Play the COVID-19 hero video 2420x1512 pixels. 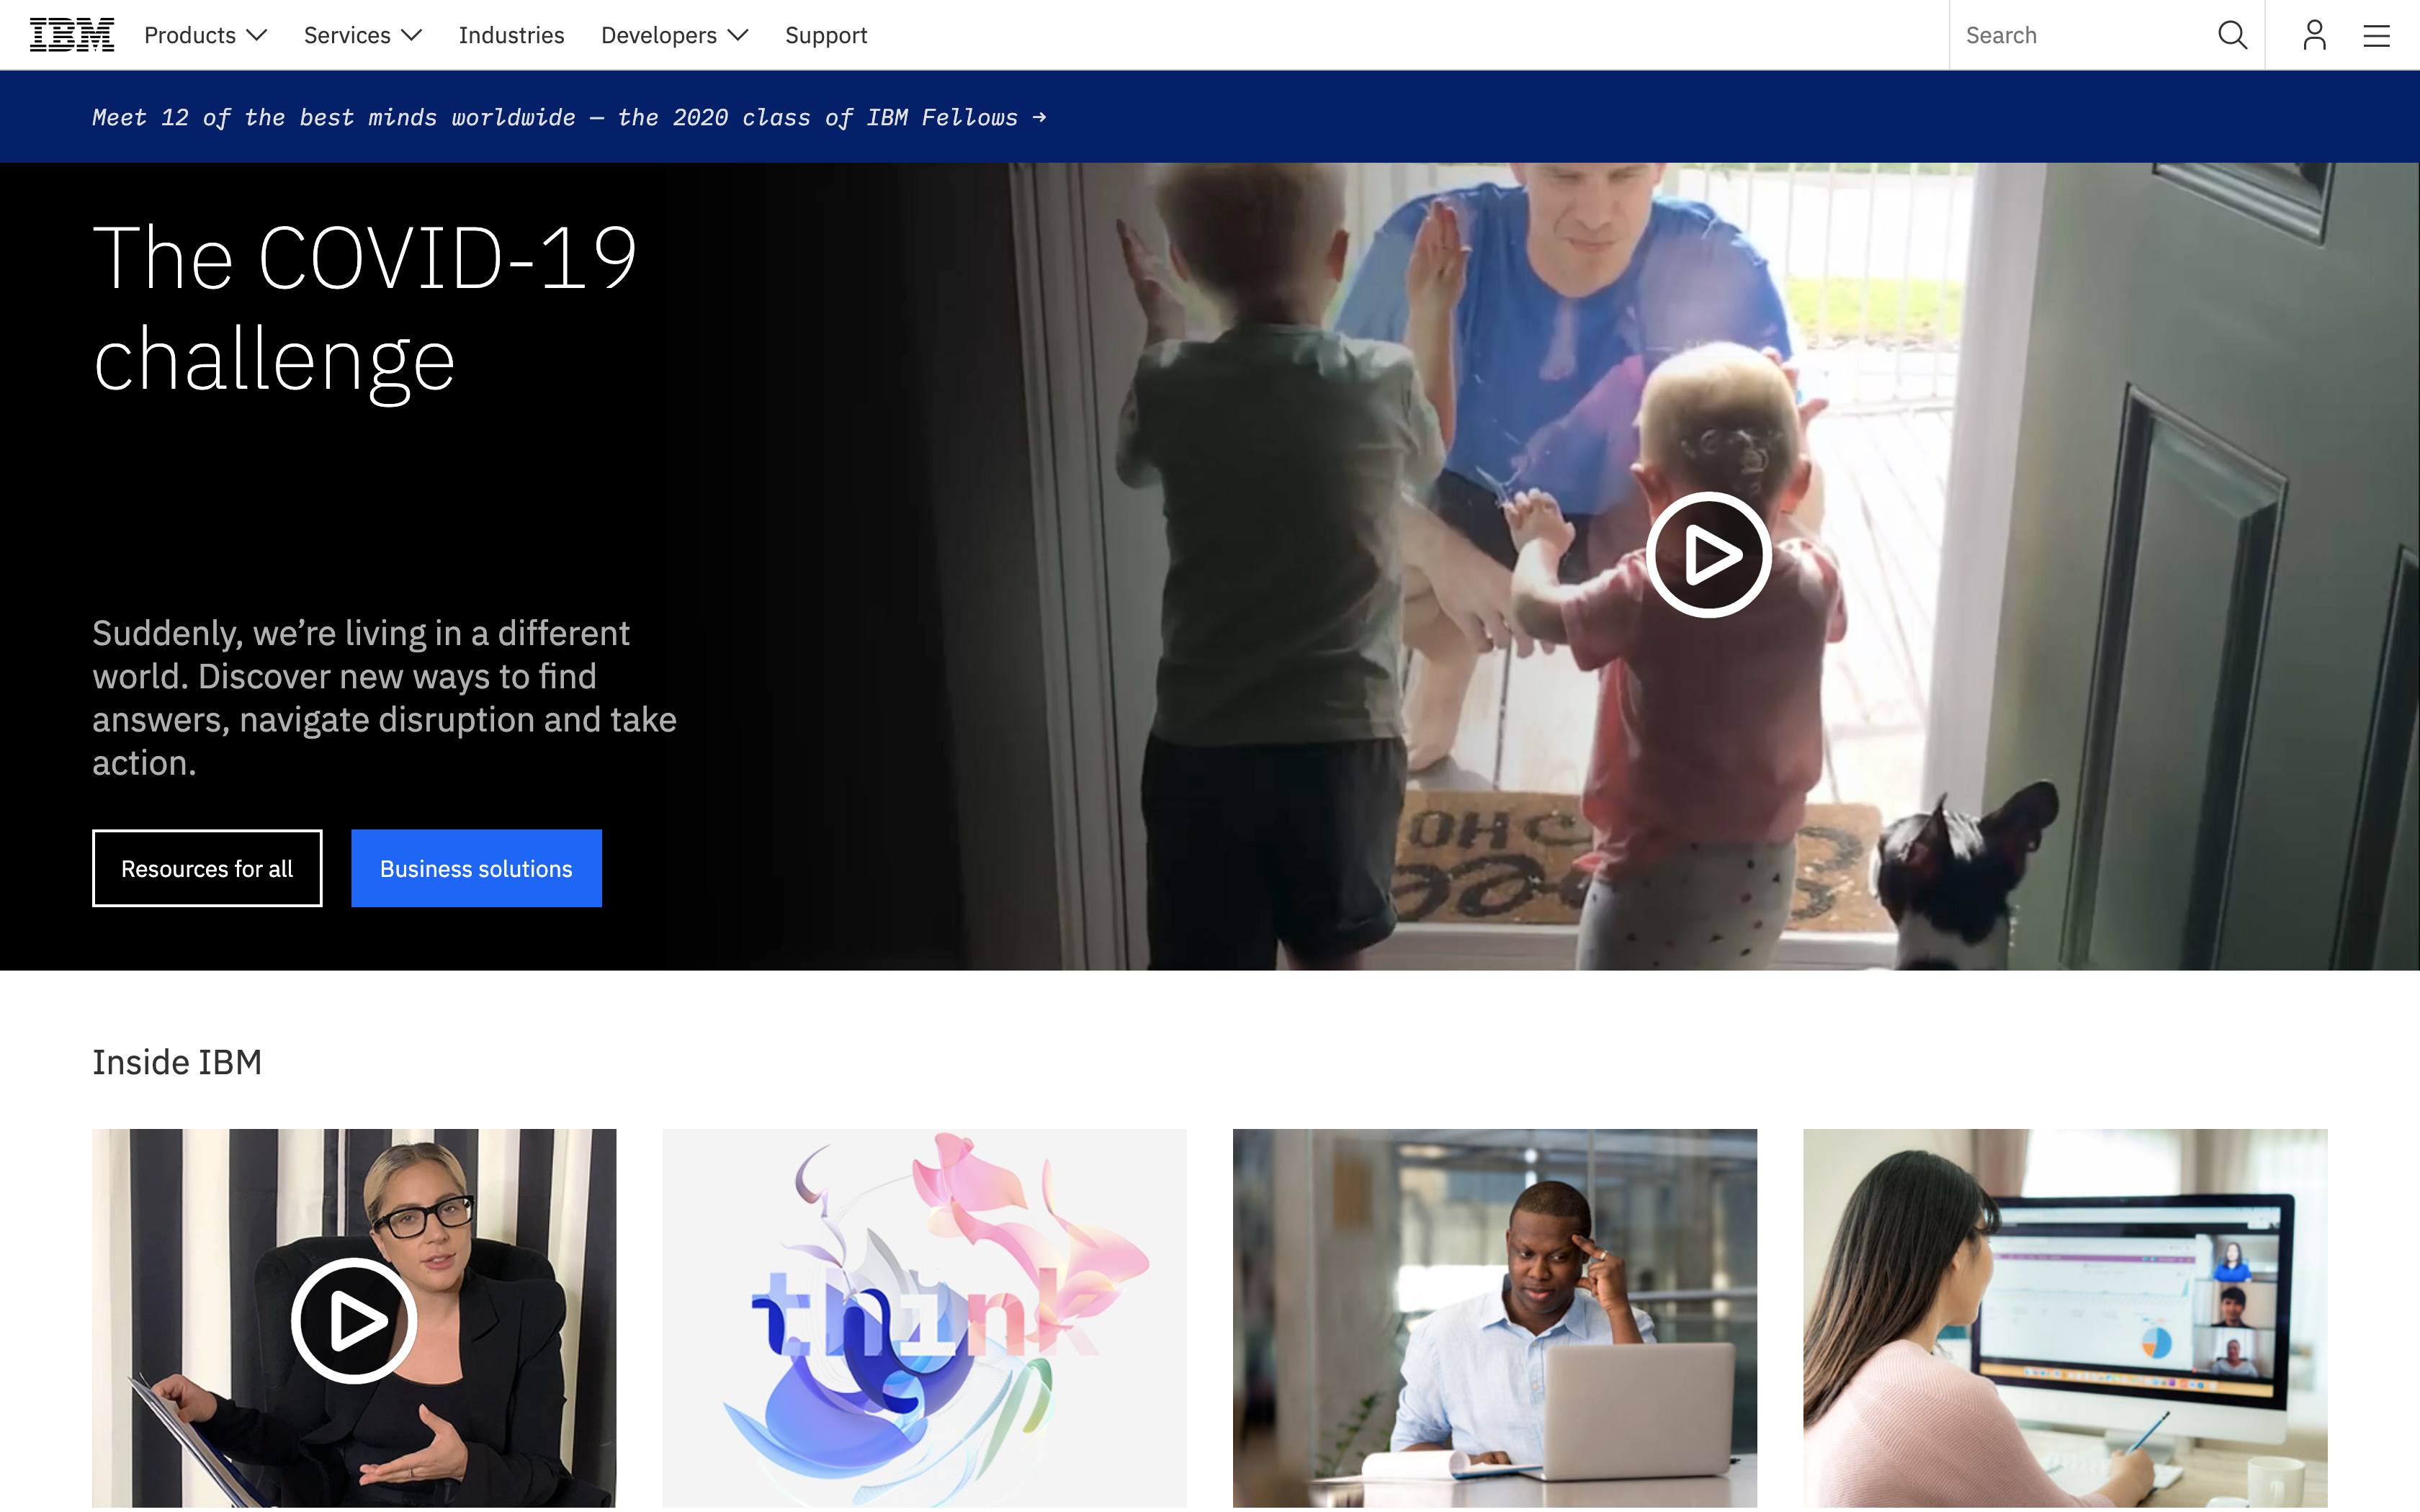click(1708, 554)
